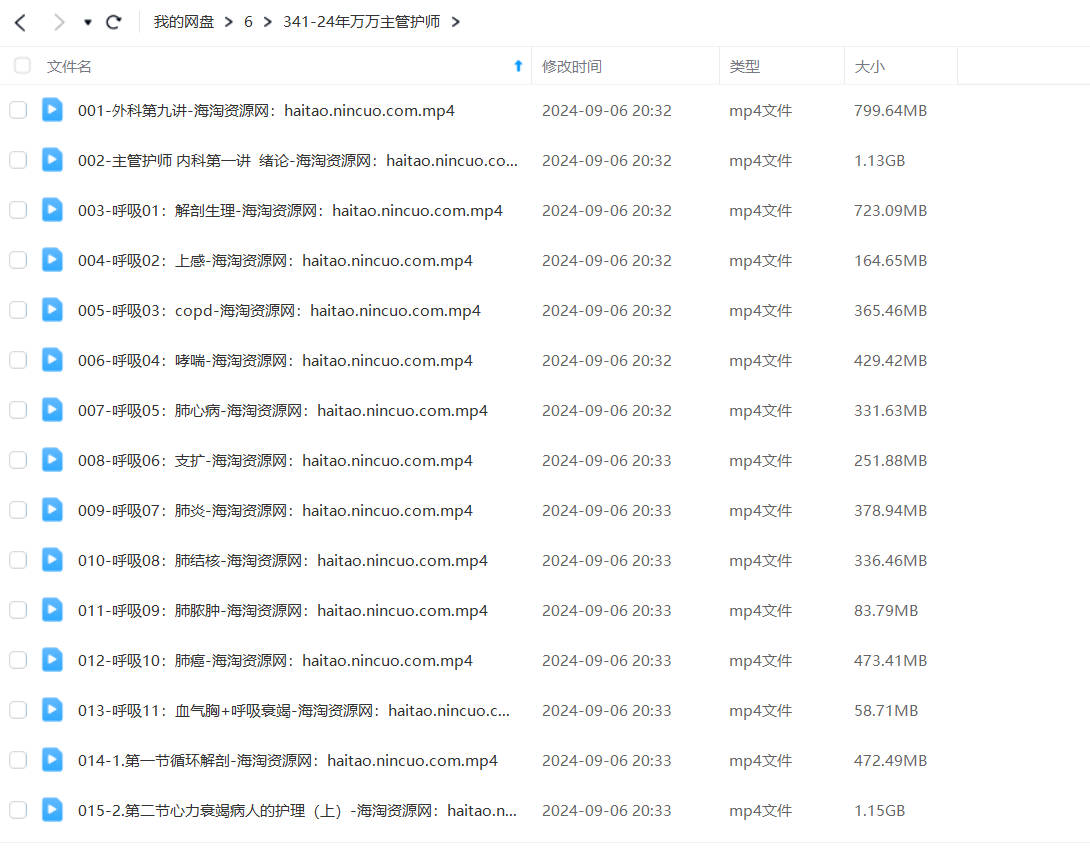Expand chevron after folder 6
This screenshot has height=865, width=1090.
pyautogui.click(x=267, y=22)
